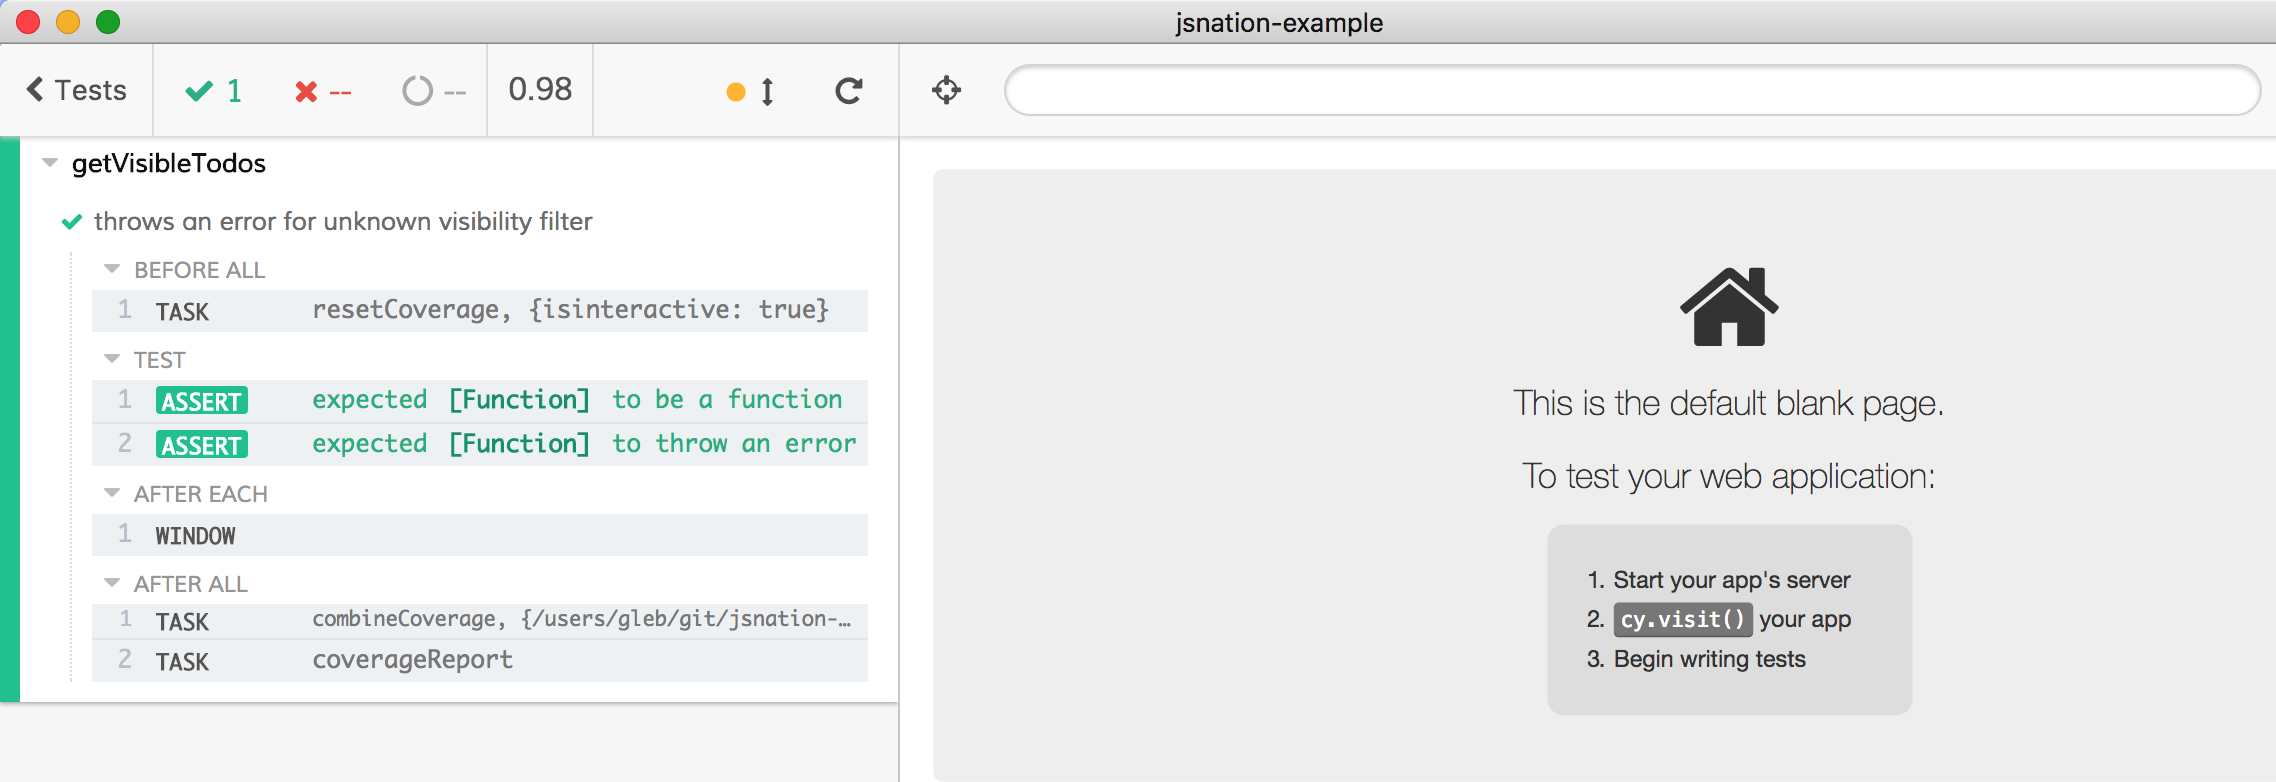Image resolution: width=2276 pixels, height=782 pixels.
Task: Collapse the AFTER EACH hook section
Action: click(x=112, y=493)
